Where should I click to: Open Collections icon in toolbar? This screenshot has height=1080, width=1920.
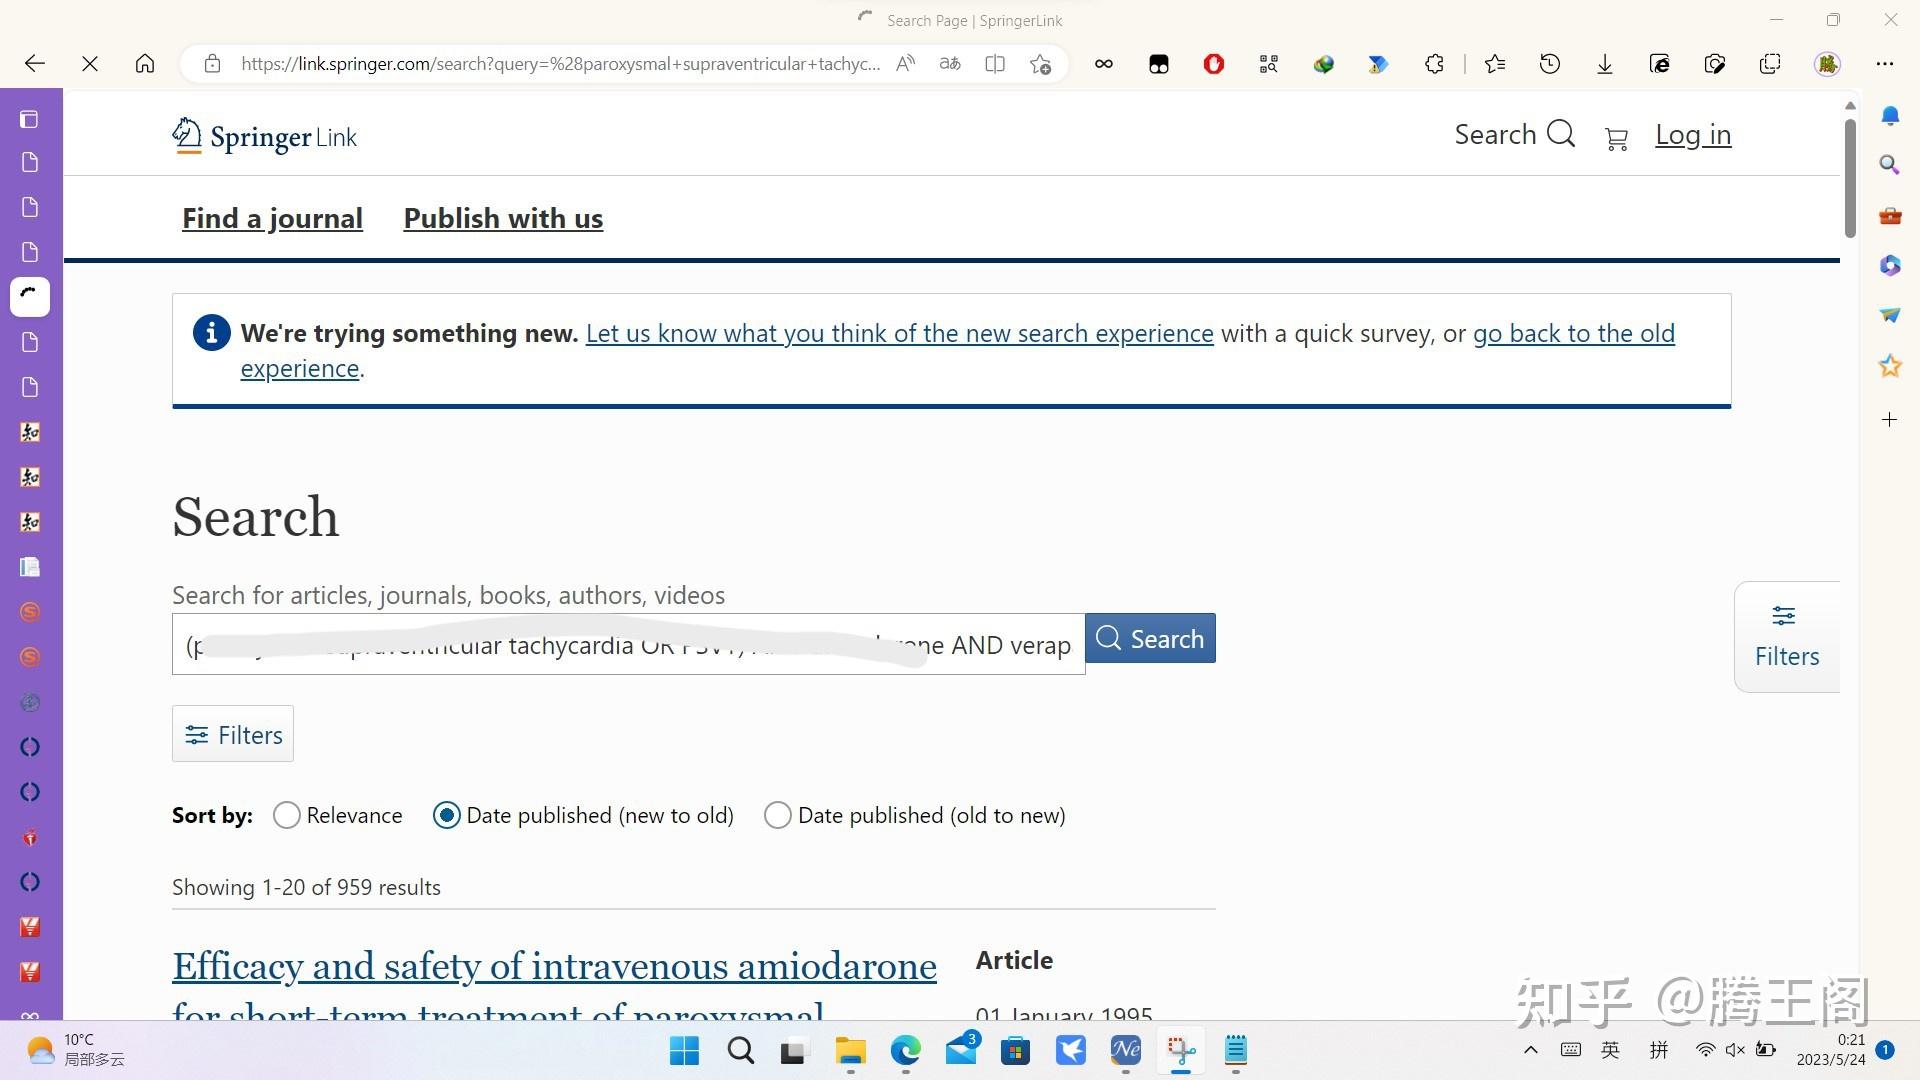click(1770, 64)
